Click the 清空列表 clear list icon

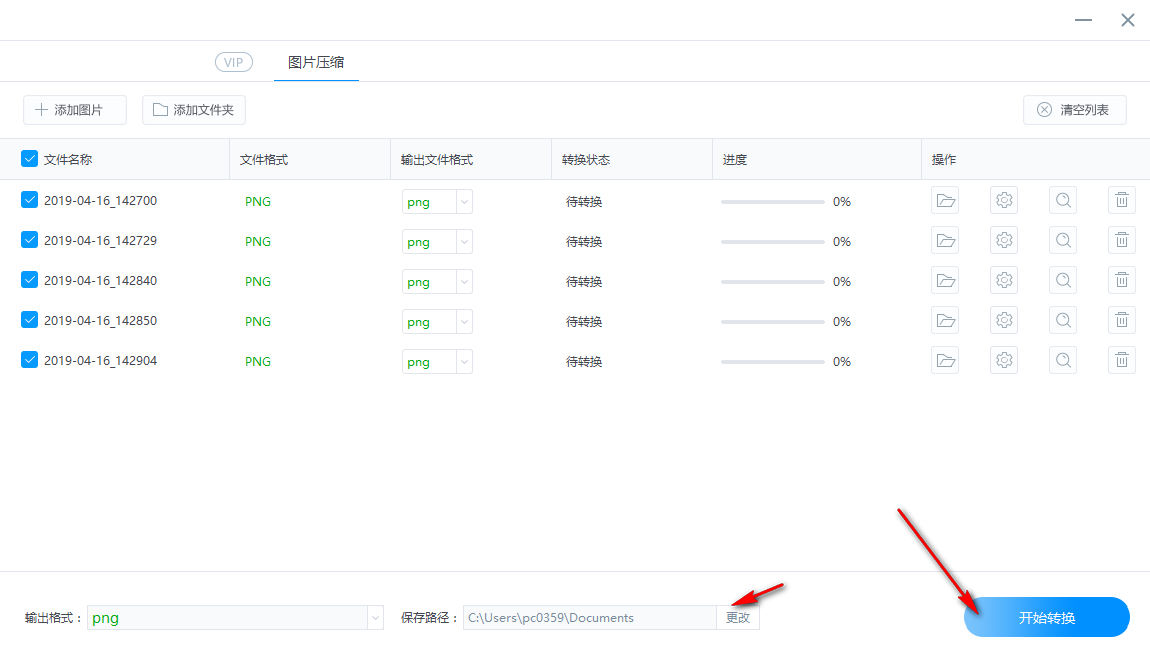[1045, 109]
